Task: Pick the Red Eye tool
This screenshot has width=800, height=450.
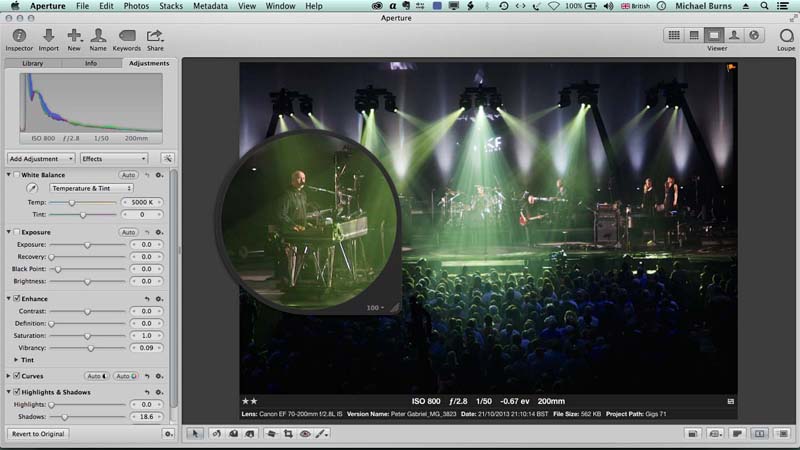Action: tap(305, 434)
